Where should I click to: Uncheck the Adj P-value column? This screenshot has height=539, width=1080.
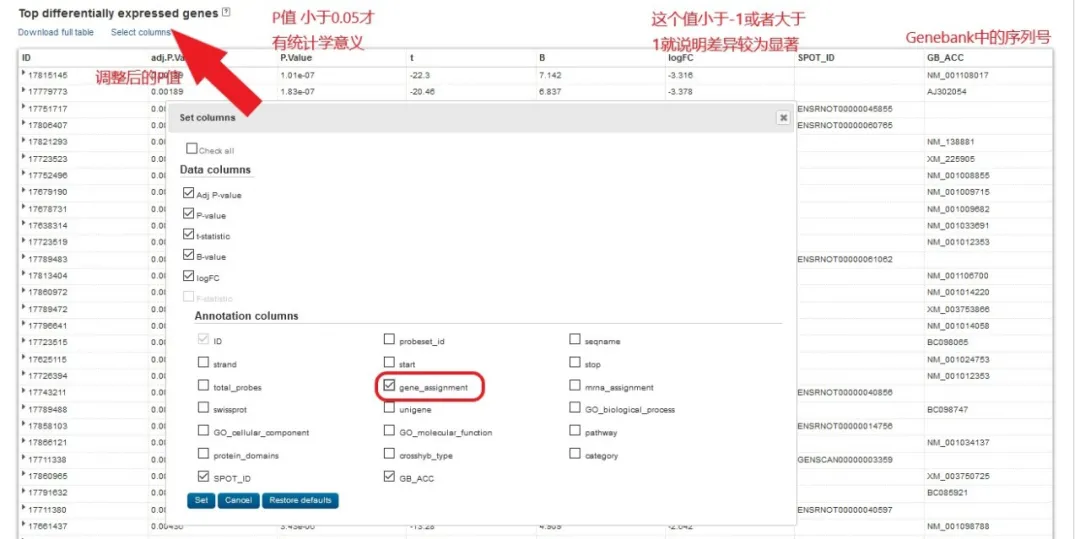(x=188, y=194)
